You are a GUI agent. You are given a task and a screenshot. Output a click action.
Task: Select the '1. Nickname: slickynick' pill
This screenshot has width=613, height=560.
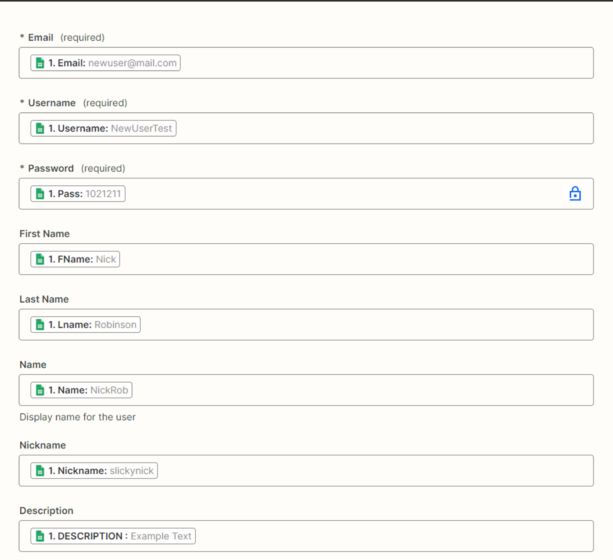pos(94,470)
